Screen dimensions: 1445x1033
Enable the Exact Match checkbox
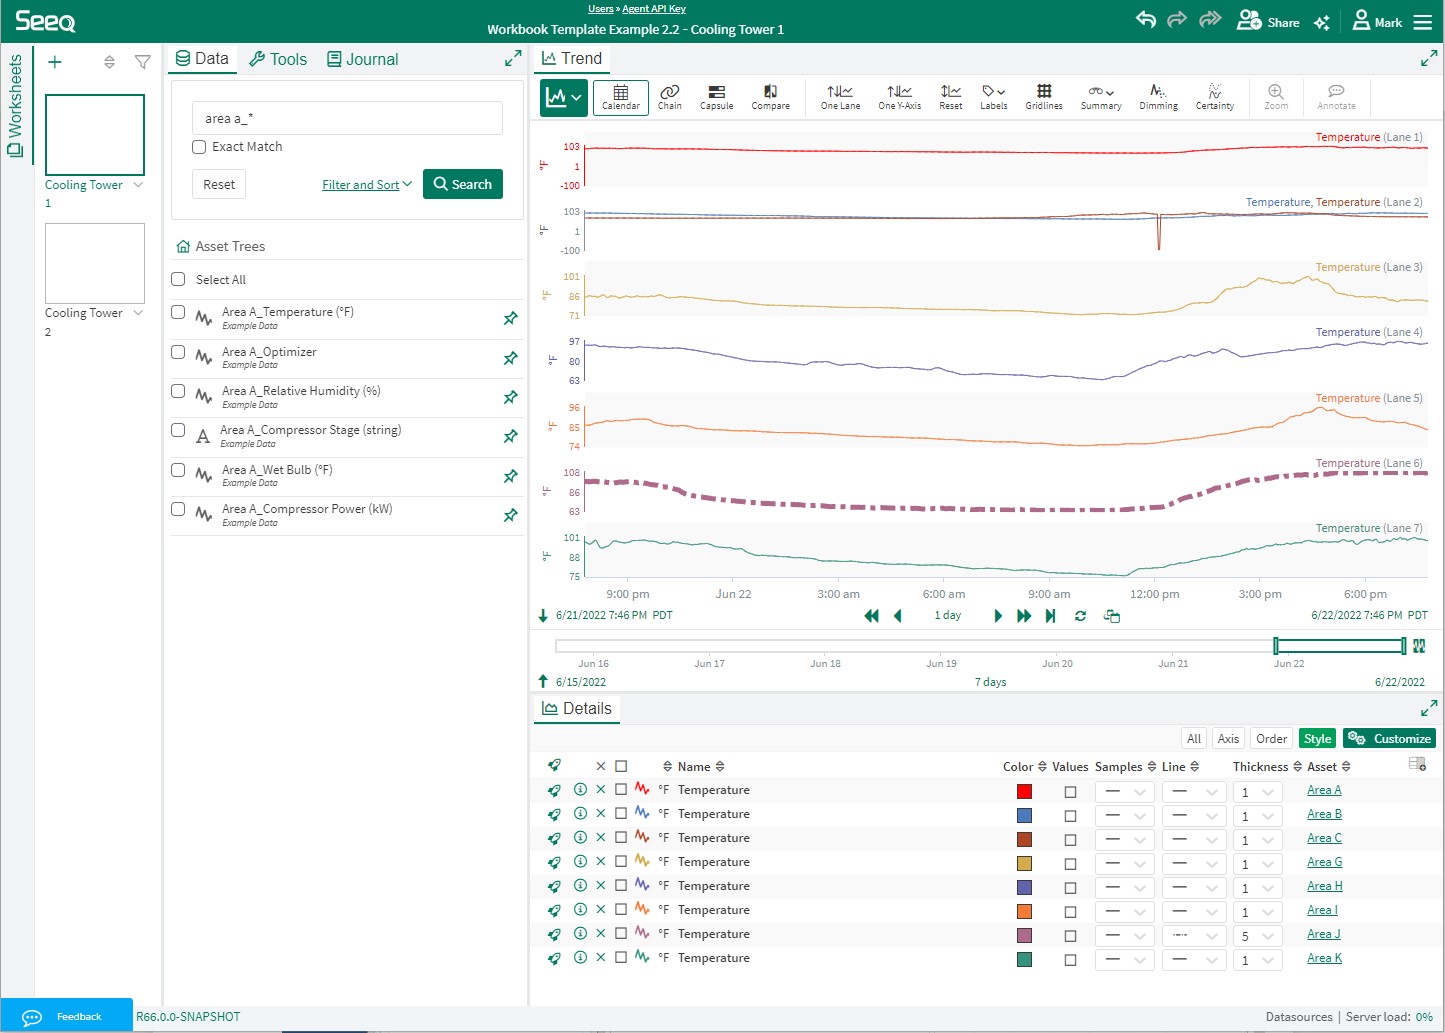tap(199, 147)
